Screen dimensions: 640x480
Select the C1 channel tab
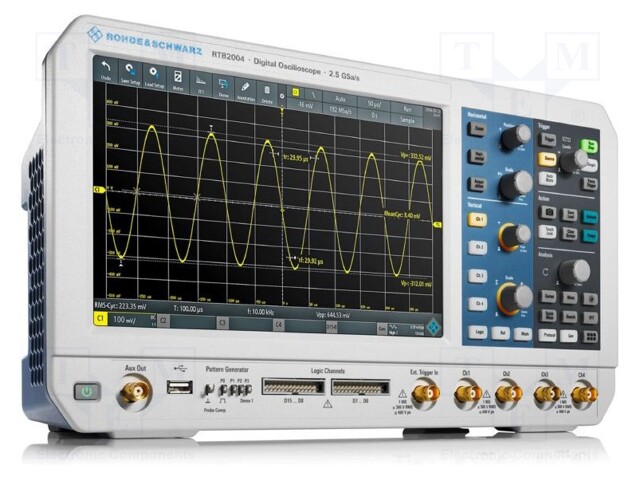pyautogui.click(x=101, y=318)
